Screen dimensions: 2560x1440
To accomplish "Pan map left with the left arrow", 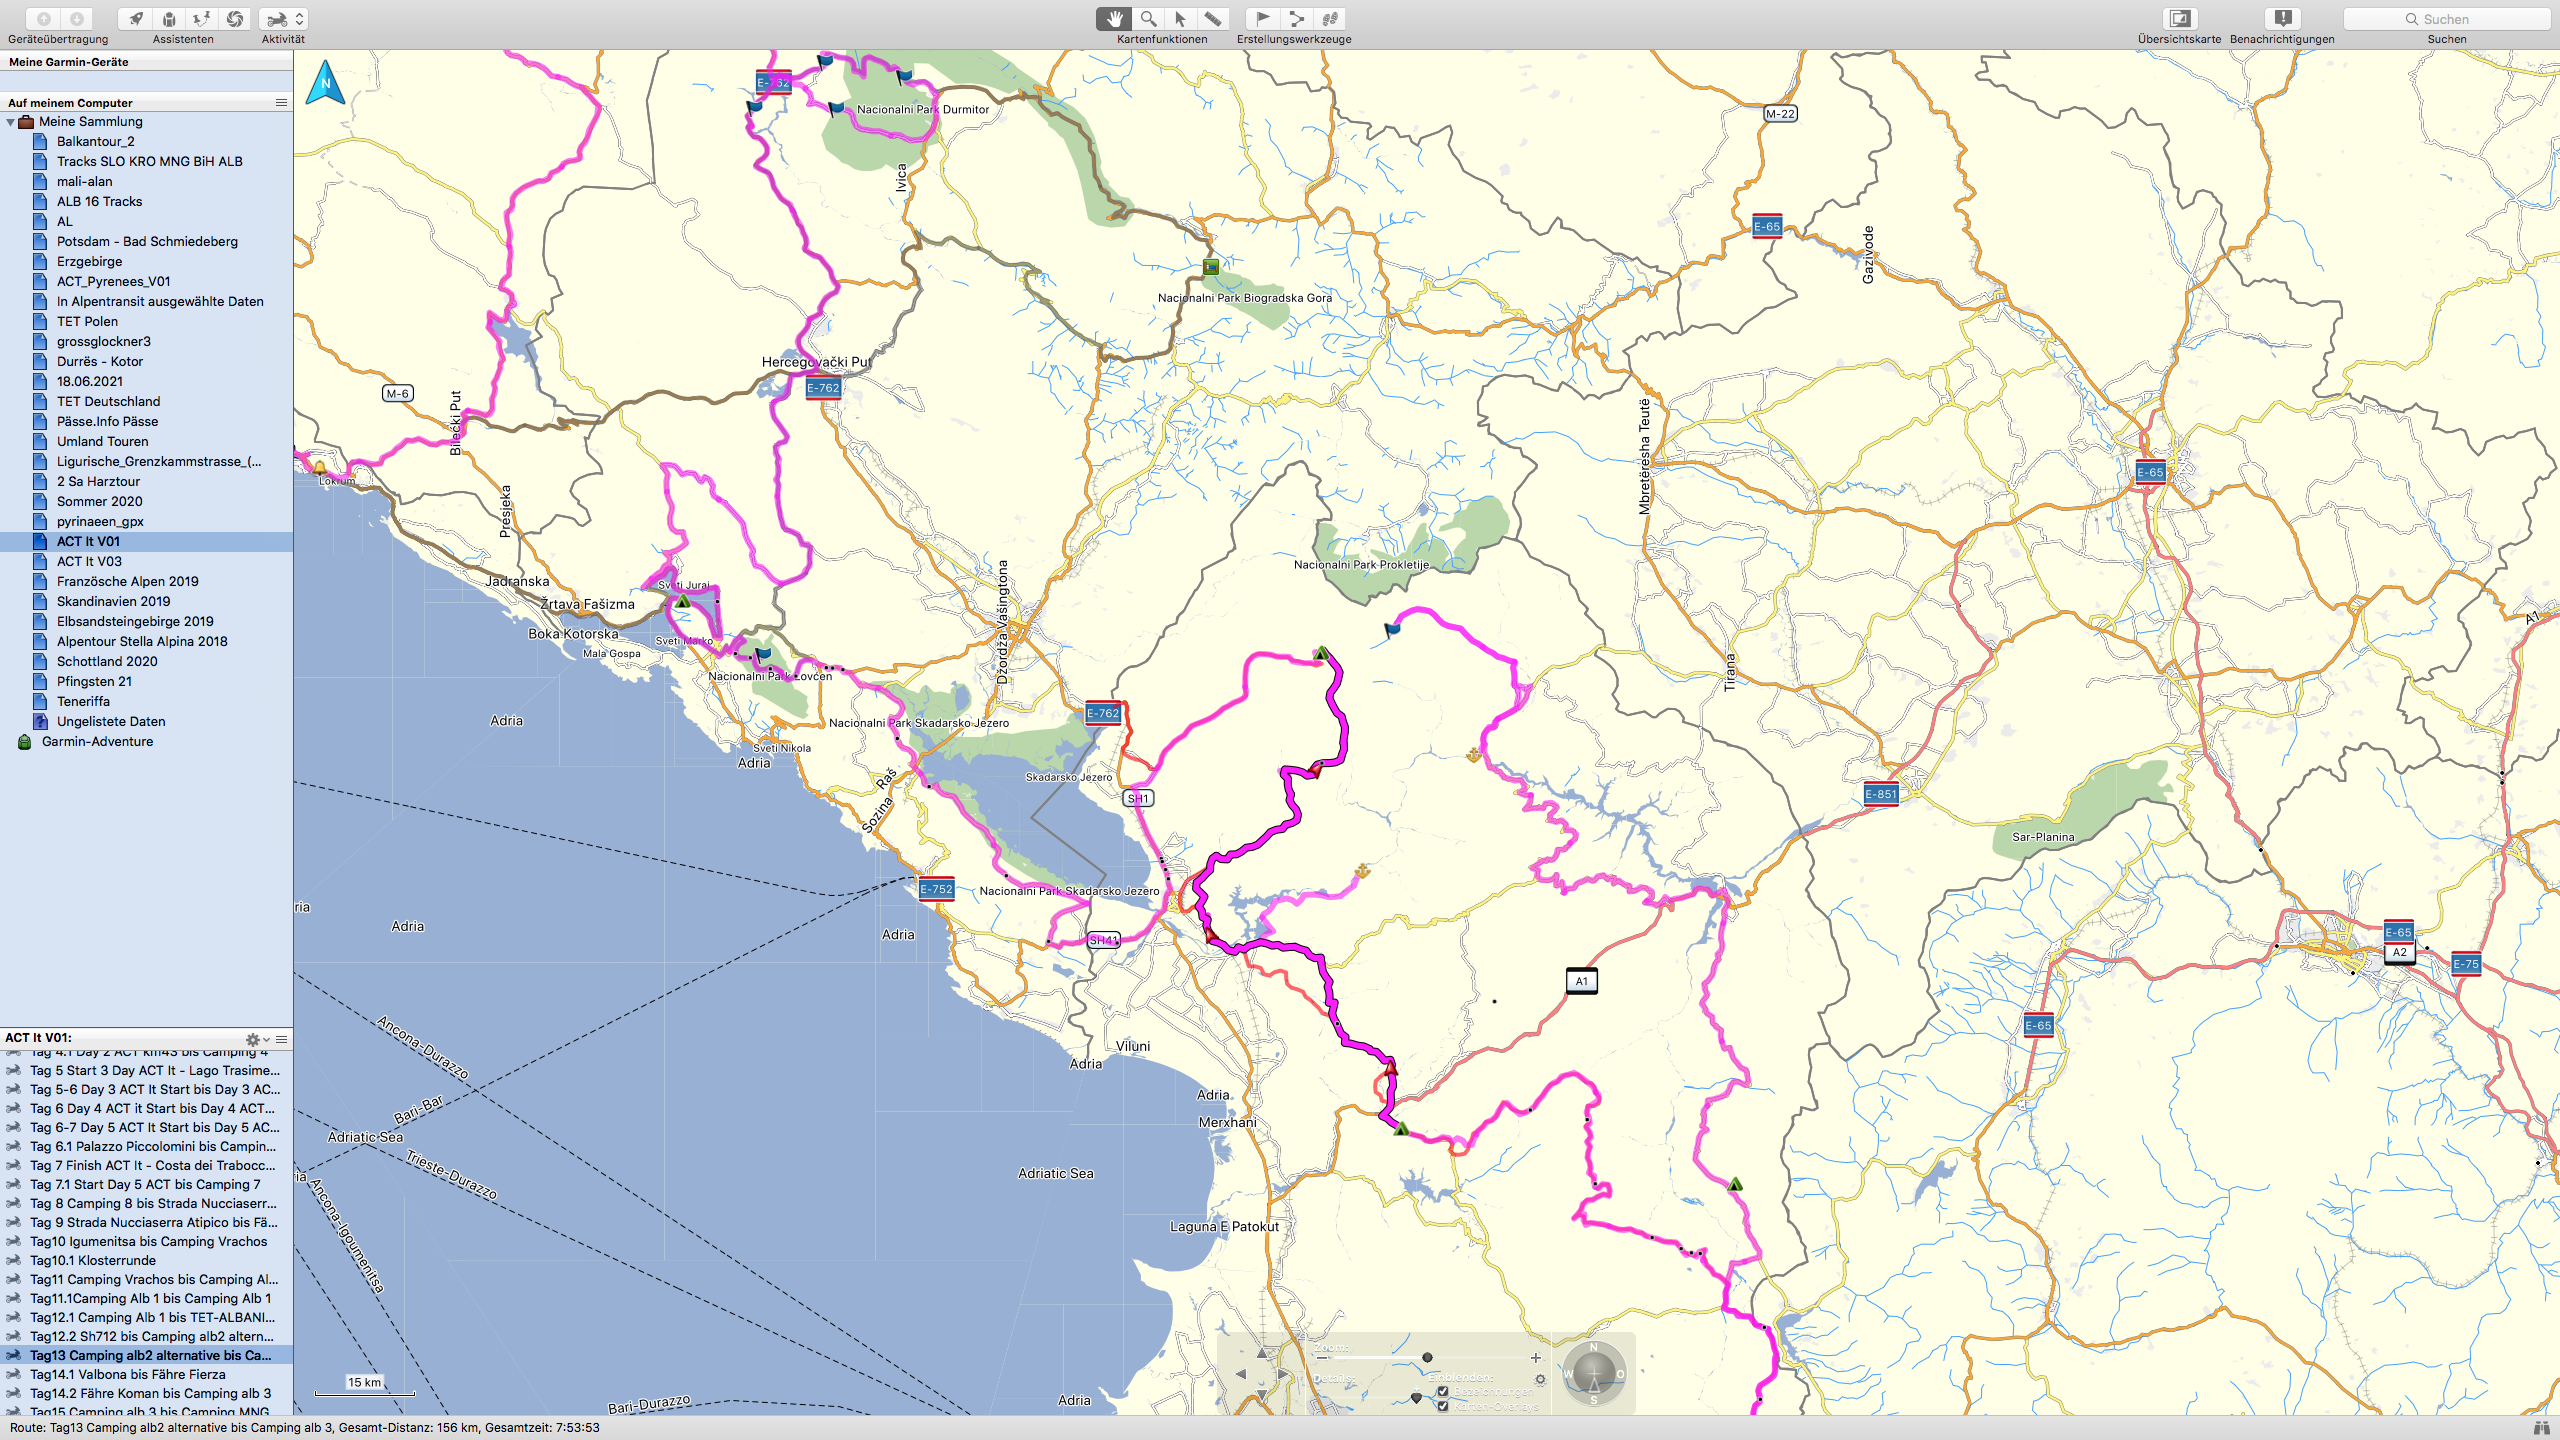I will pyautogui.click(x=1241, y=1374).
